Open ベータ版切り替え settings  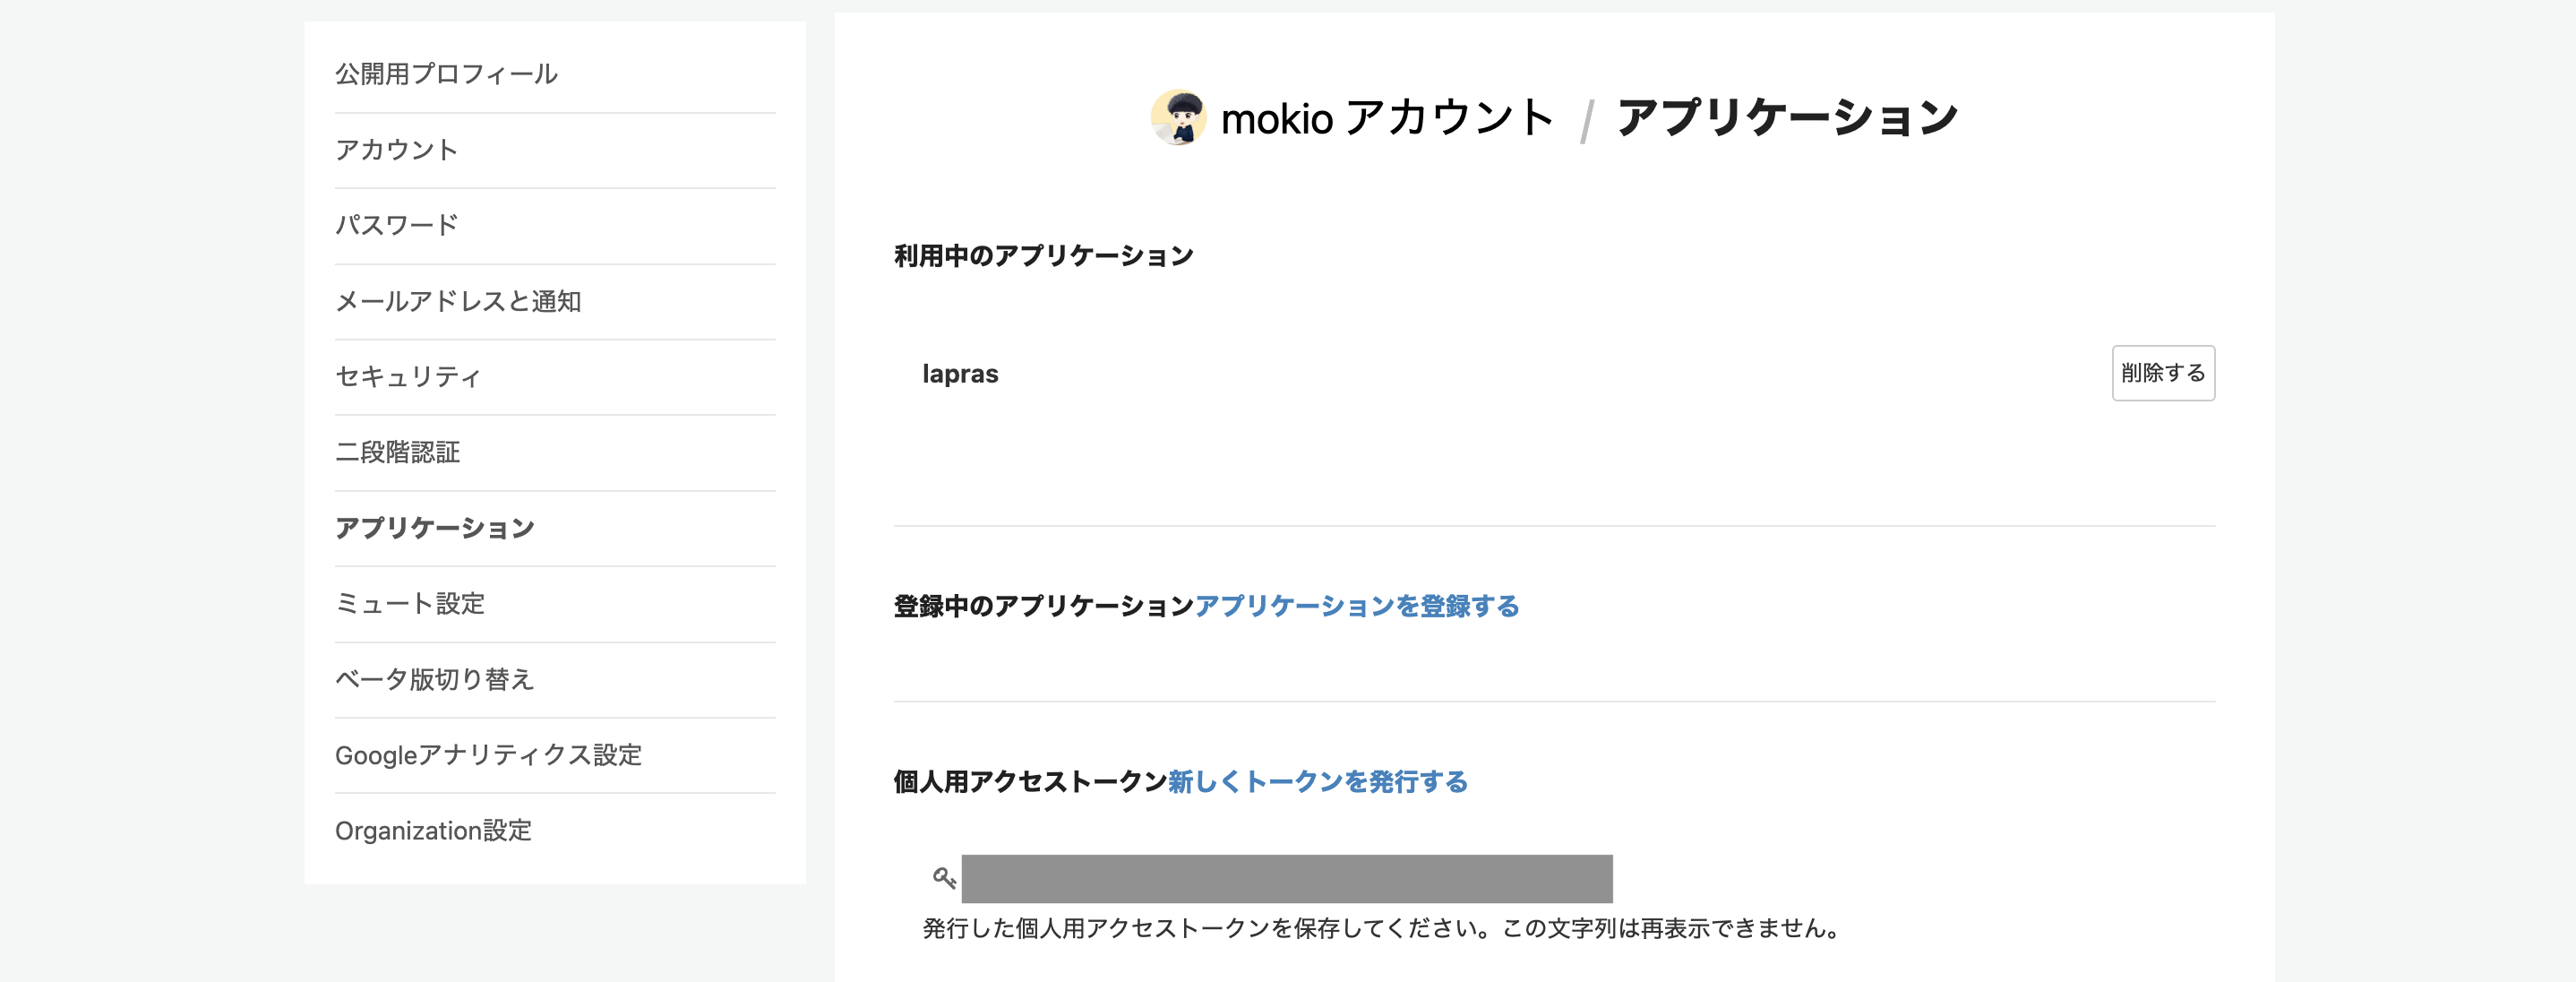tap(435, 679)
